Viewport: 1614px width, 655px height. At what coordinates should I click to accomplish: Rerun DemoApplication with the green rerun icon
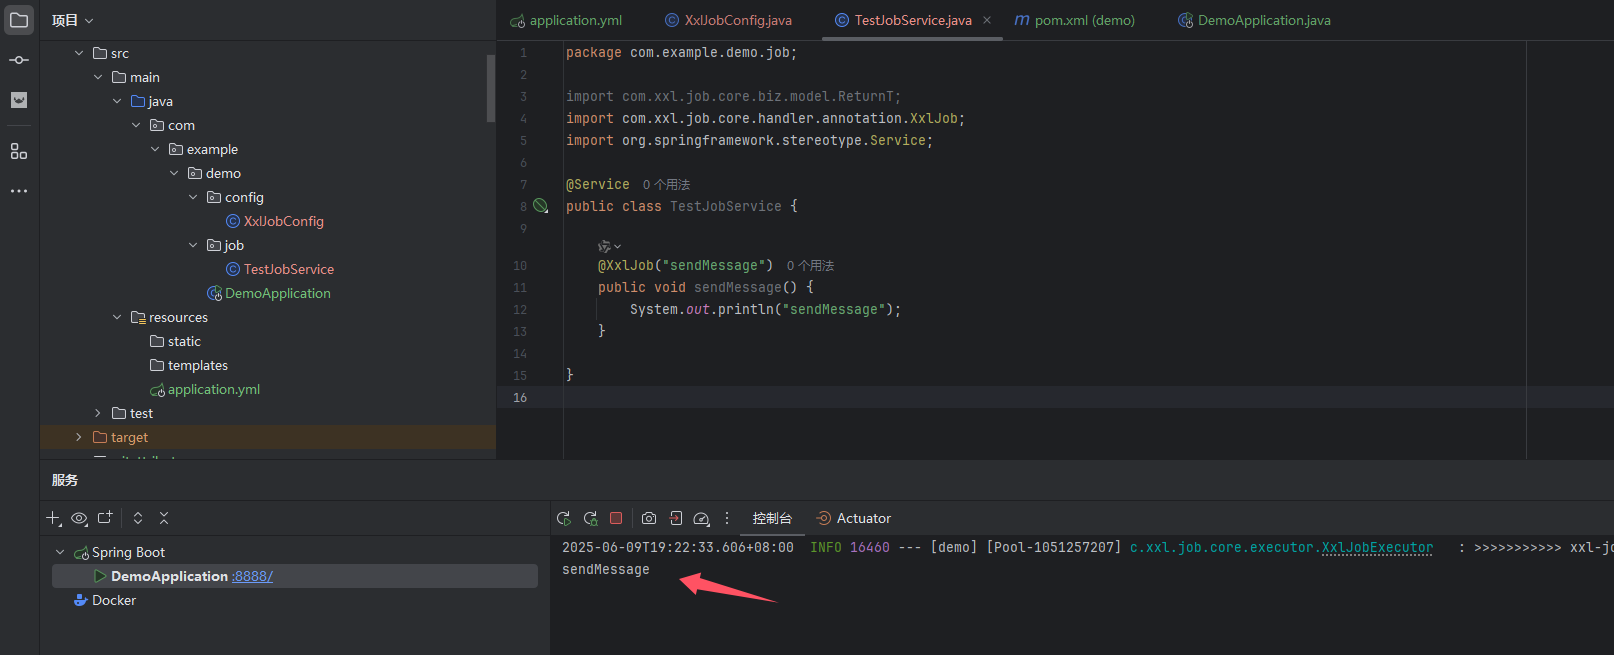click(564, 518)
